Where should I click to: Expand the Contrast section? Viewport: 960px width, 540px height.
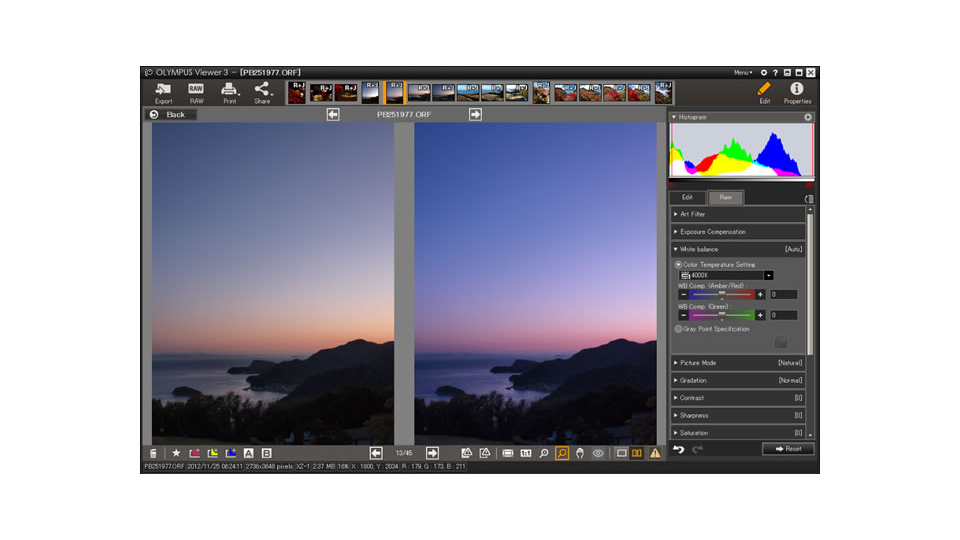click(738, 398)
